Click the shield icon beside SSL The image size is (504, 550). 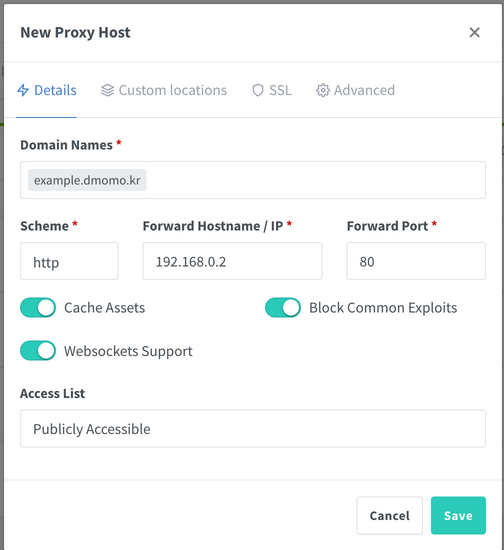tap(258, 90)
